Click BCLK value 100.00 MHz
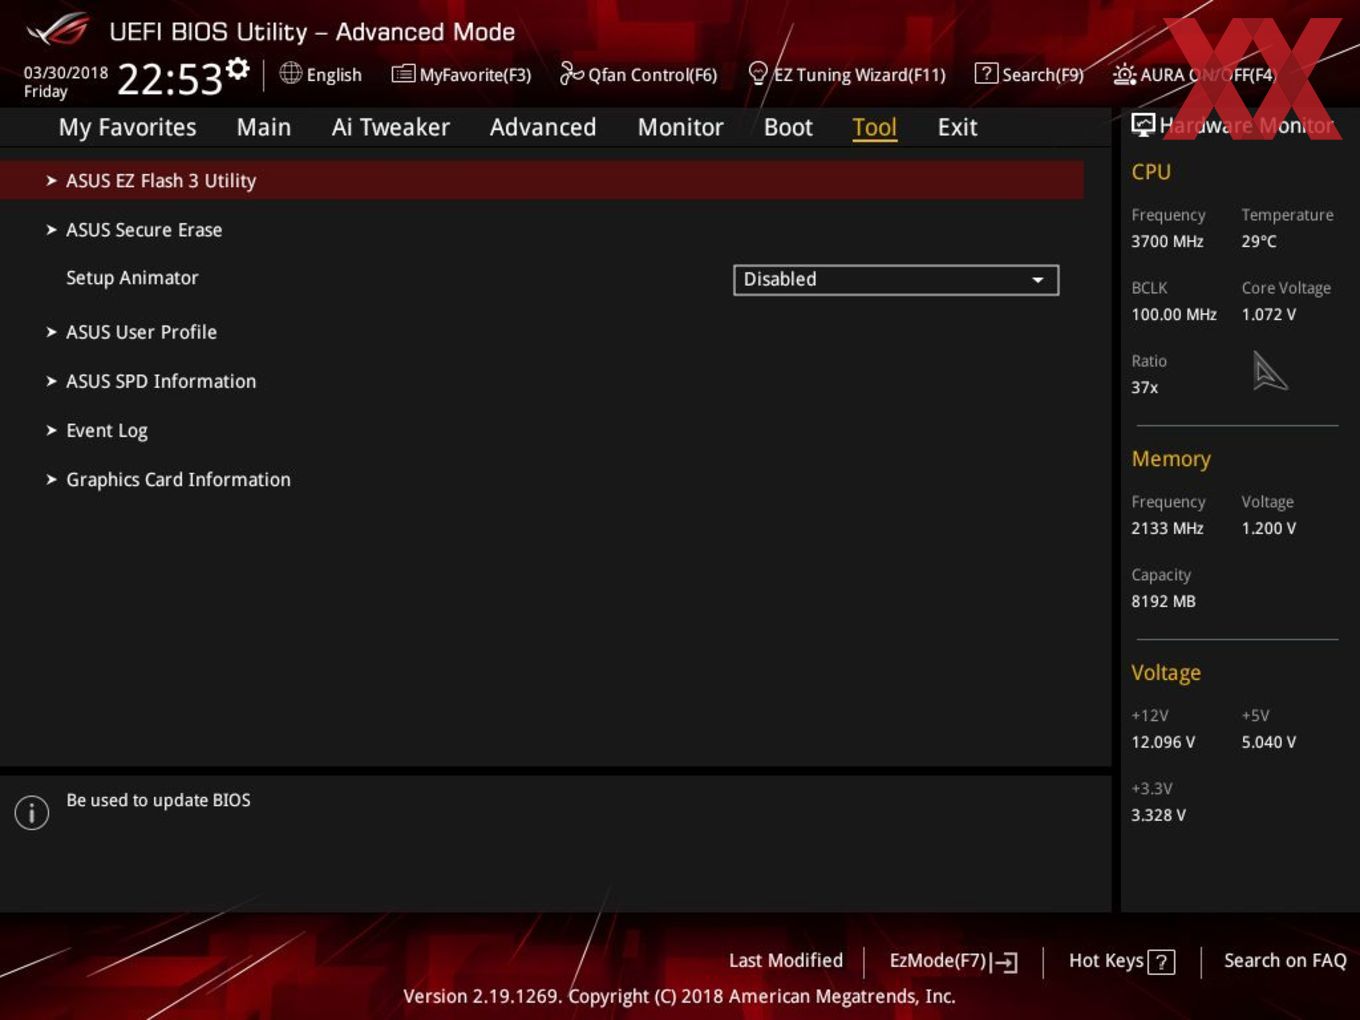1360x1020 pixels. coord(1174,315)
